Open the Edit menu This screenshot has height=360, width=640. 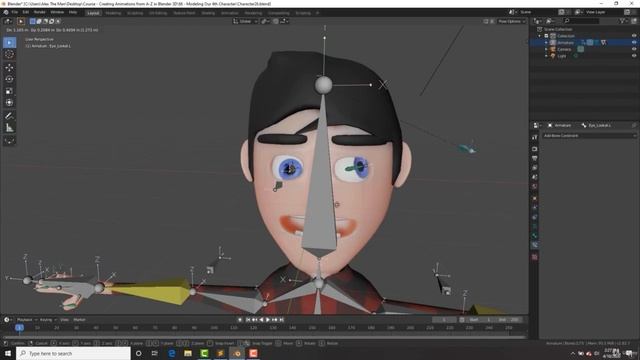tap(26, 13)
